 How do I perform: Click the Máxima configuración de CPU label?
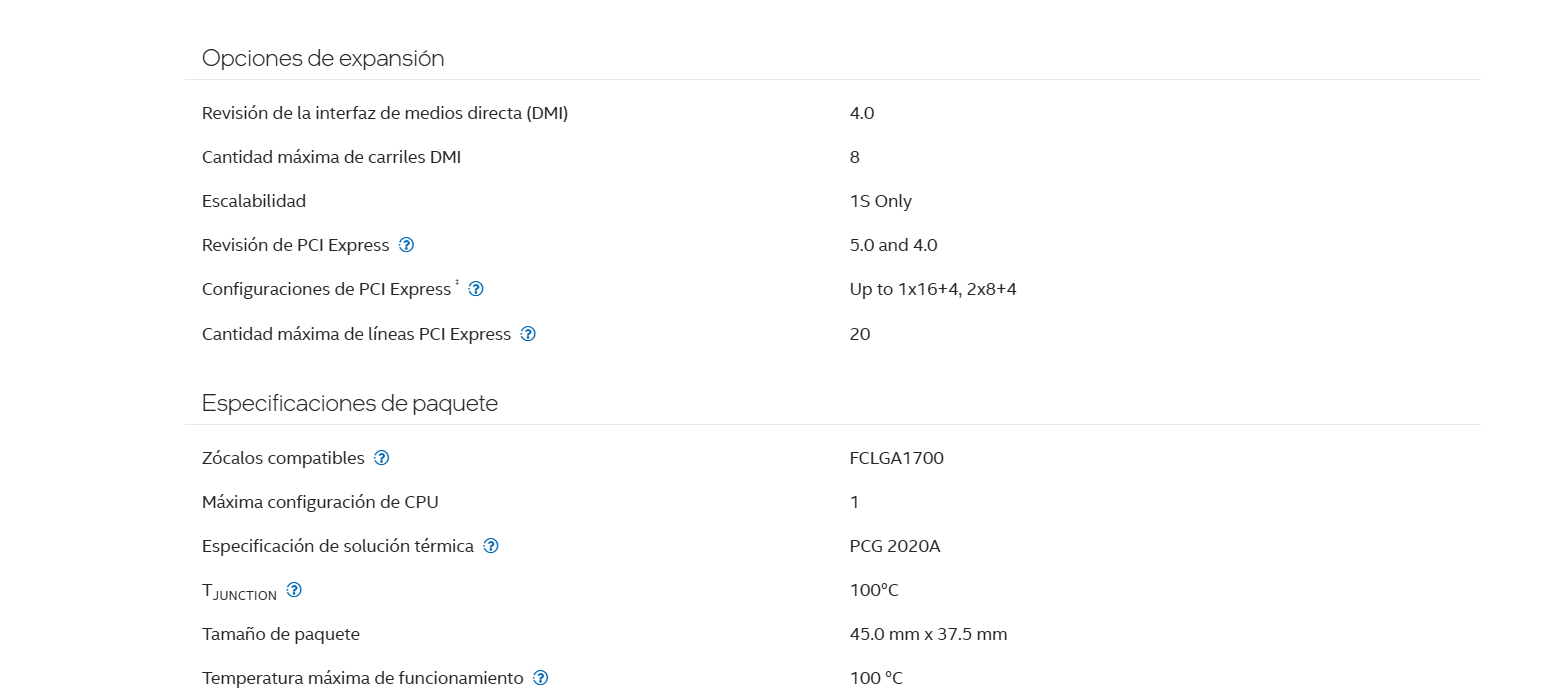(x=320, y=502)
